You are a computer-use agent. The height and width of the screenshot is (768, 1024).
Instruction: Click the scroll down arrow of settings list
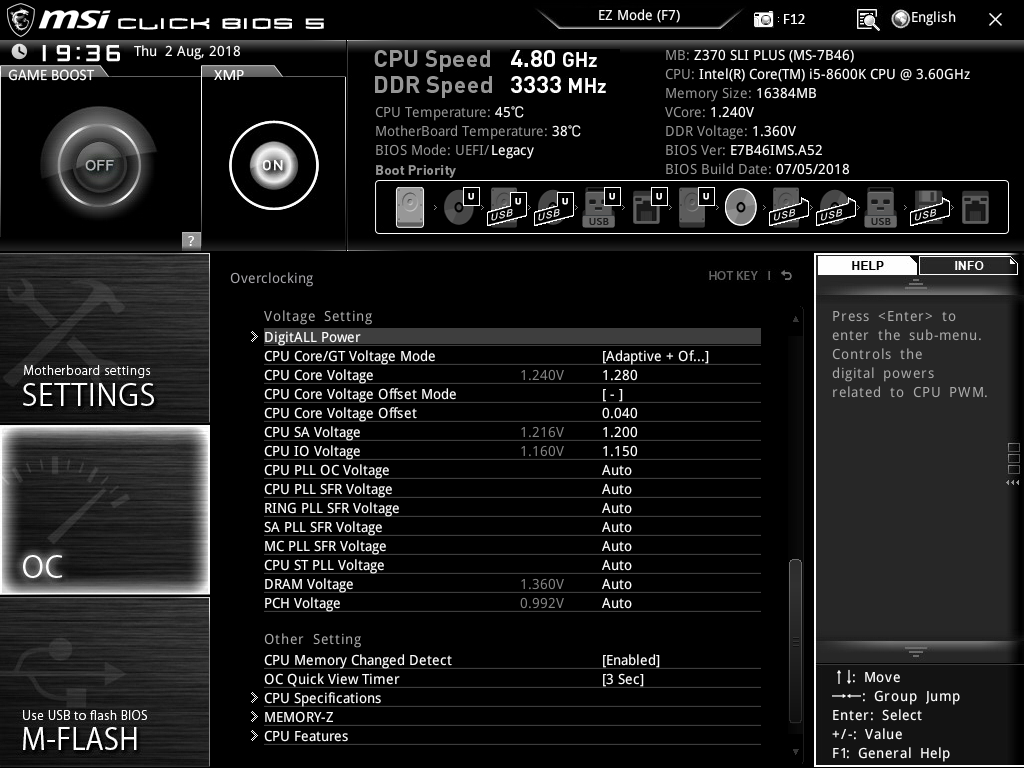coord(795,752)
